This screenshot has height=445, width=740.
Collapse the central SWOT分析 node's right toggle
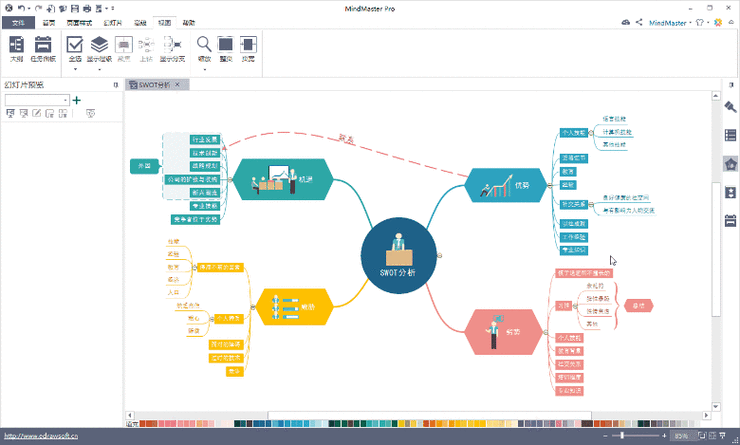pos(439,255)
